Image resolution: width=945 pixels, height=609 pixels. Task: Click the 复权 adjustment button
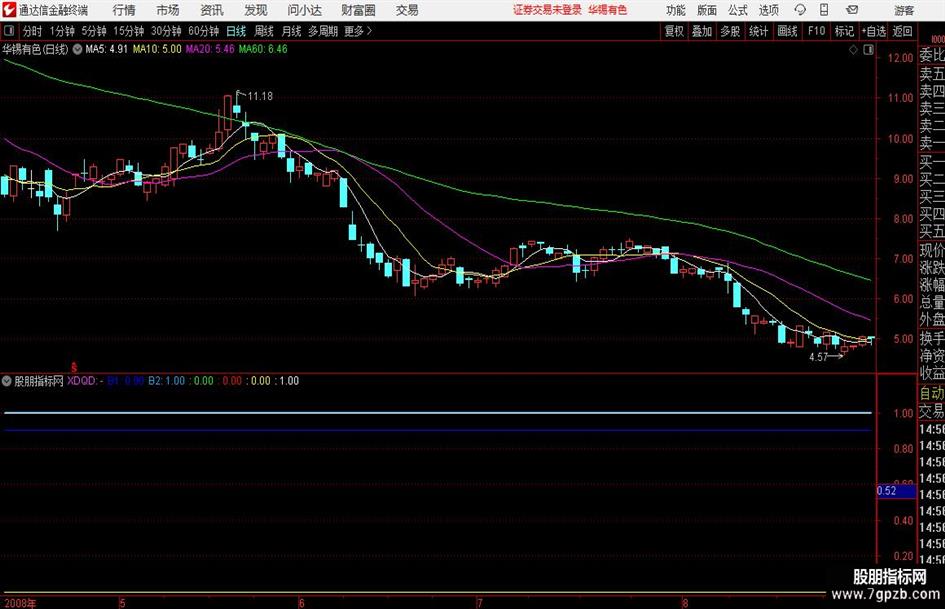(x=674, y=31)
